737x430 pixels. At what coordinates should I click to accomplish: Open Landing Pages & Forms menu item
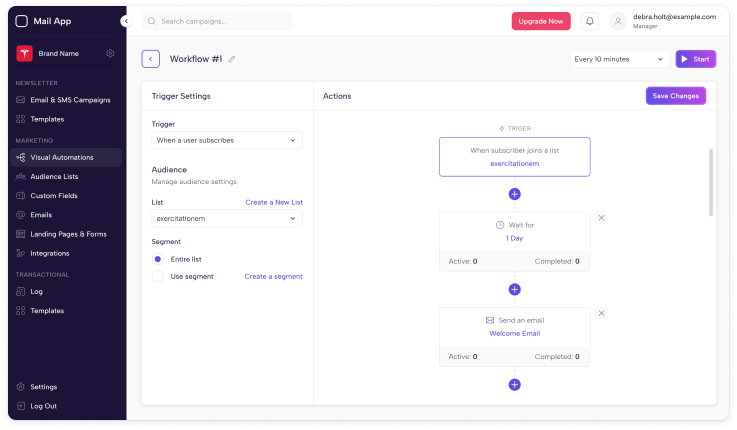pos(68,234)
